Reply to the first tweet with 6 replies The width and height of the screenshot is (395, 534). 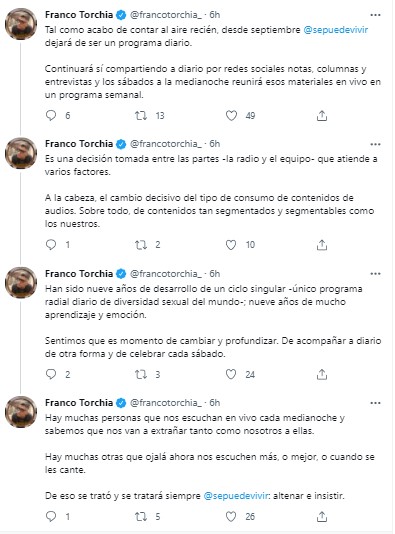pos(51,115)
